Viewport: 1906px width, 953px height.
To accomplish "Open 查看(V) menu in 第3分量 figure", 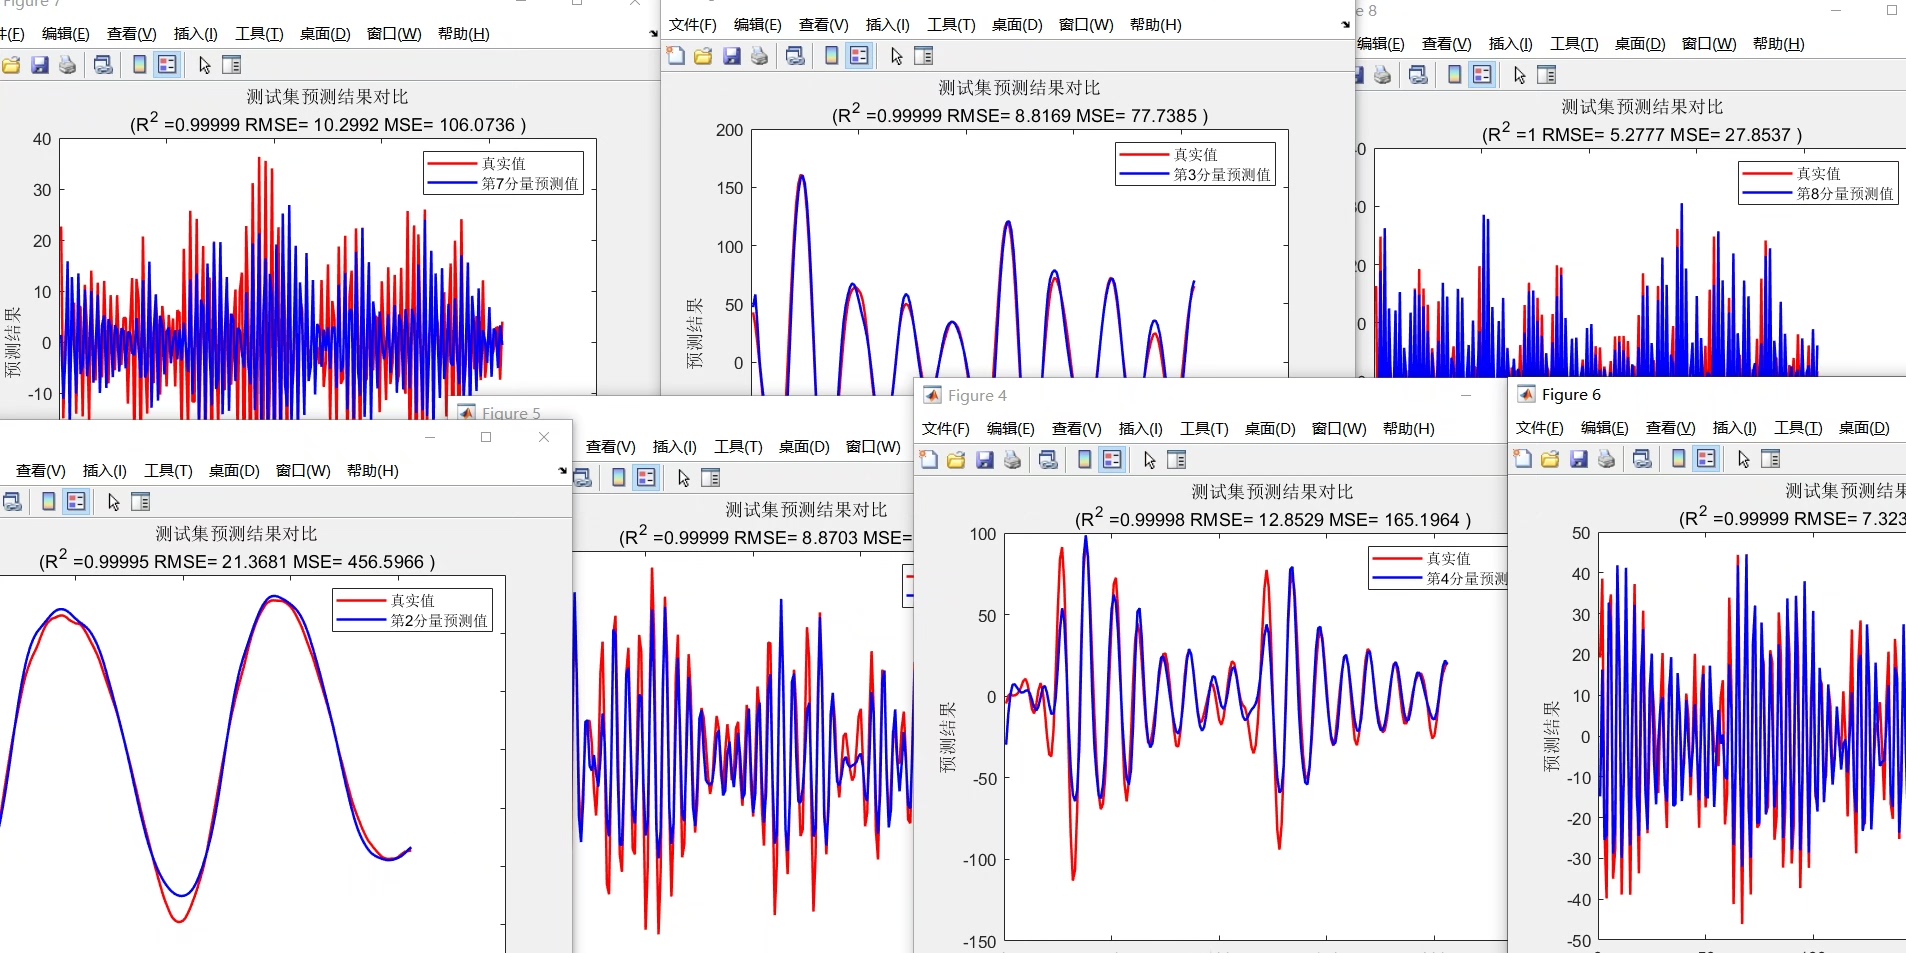I will [824, 25].
